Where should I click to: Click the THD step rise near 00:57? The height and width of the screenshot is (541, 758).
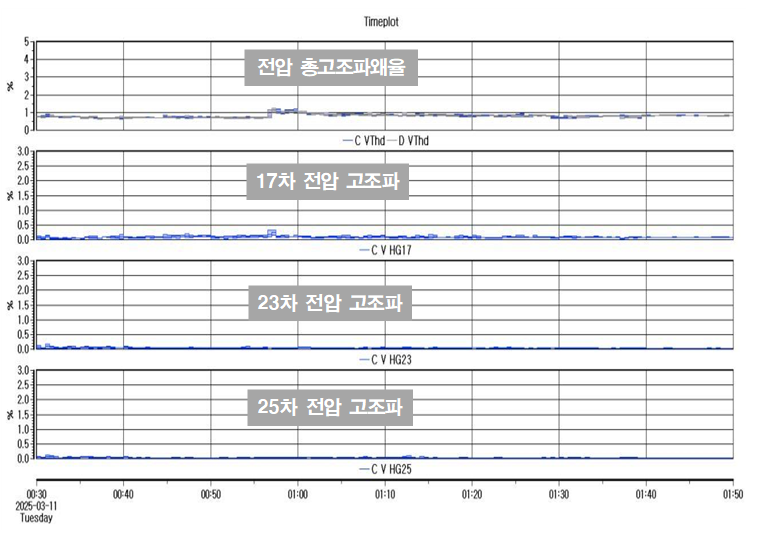[x=270, y=112]
